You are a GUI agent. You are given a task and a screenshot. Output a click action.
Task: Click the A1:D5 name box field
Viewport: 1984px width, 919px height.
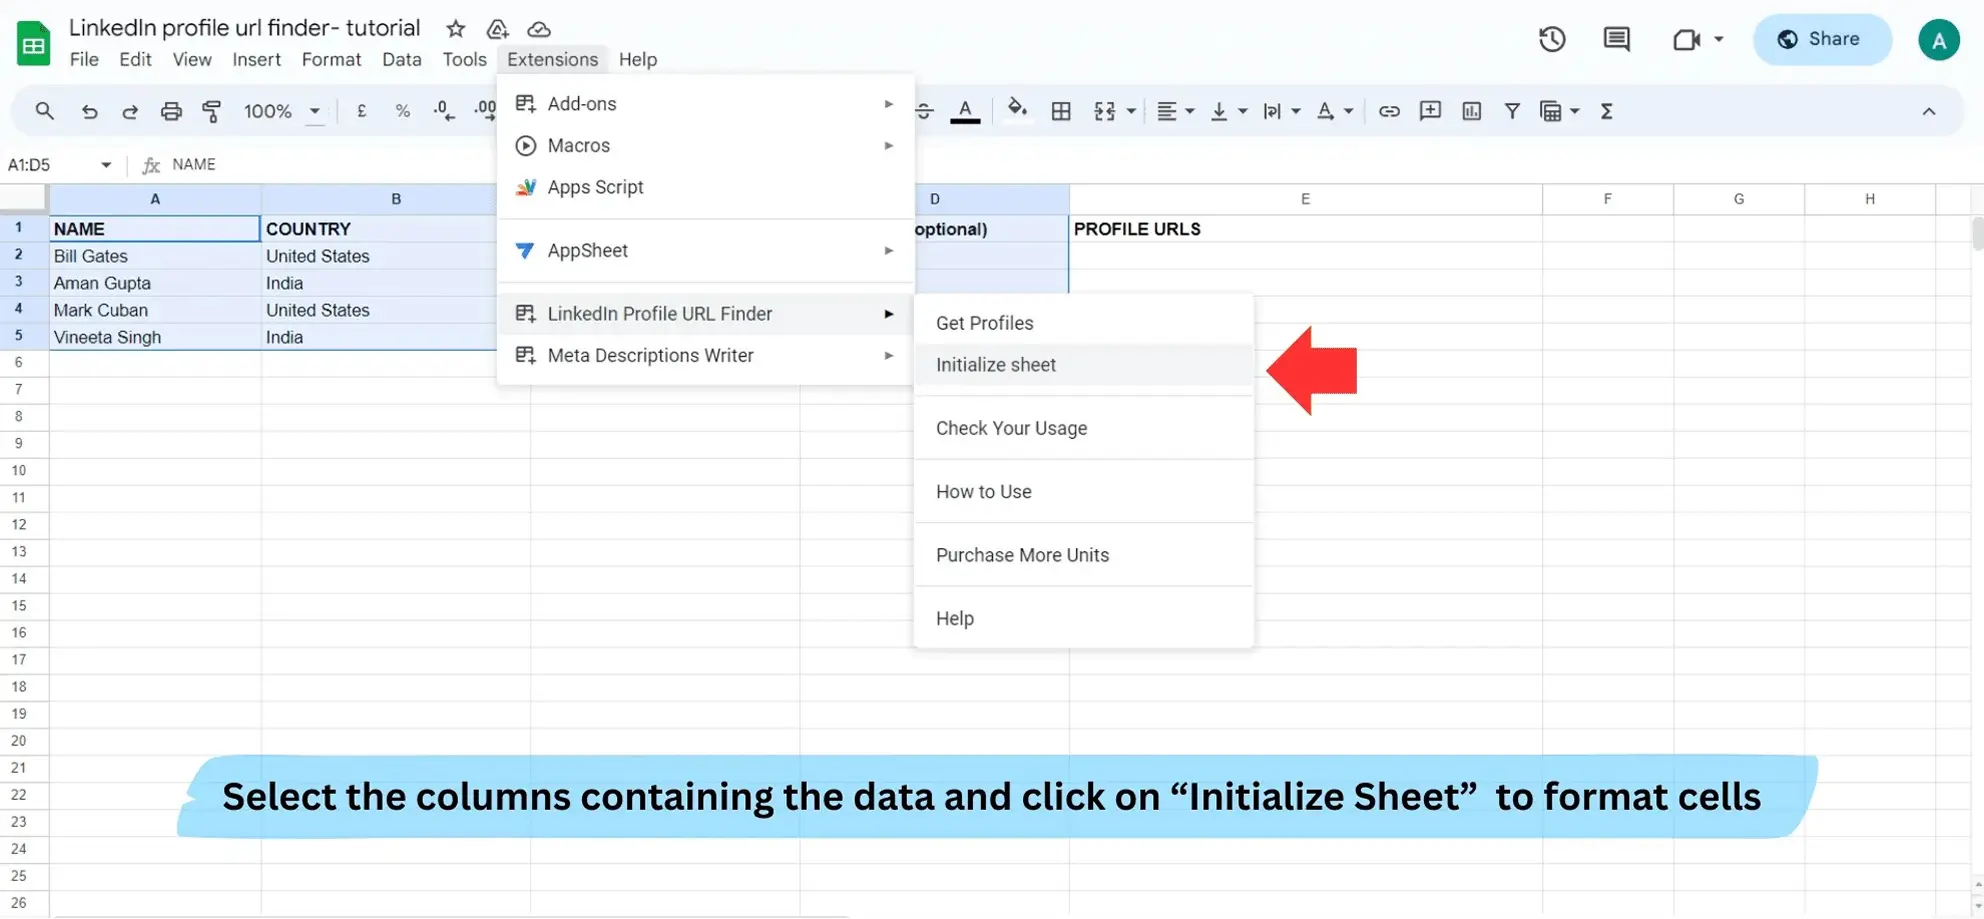point(50,165)
